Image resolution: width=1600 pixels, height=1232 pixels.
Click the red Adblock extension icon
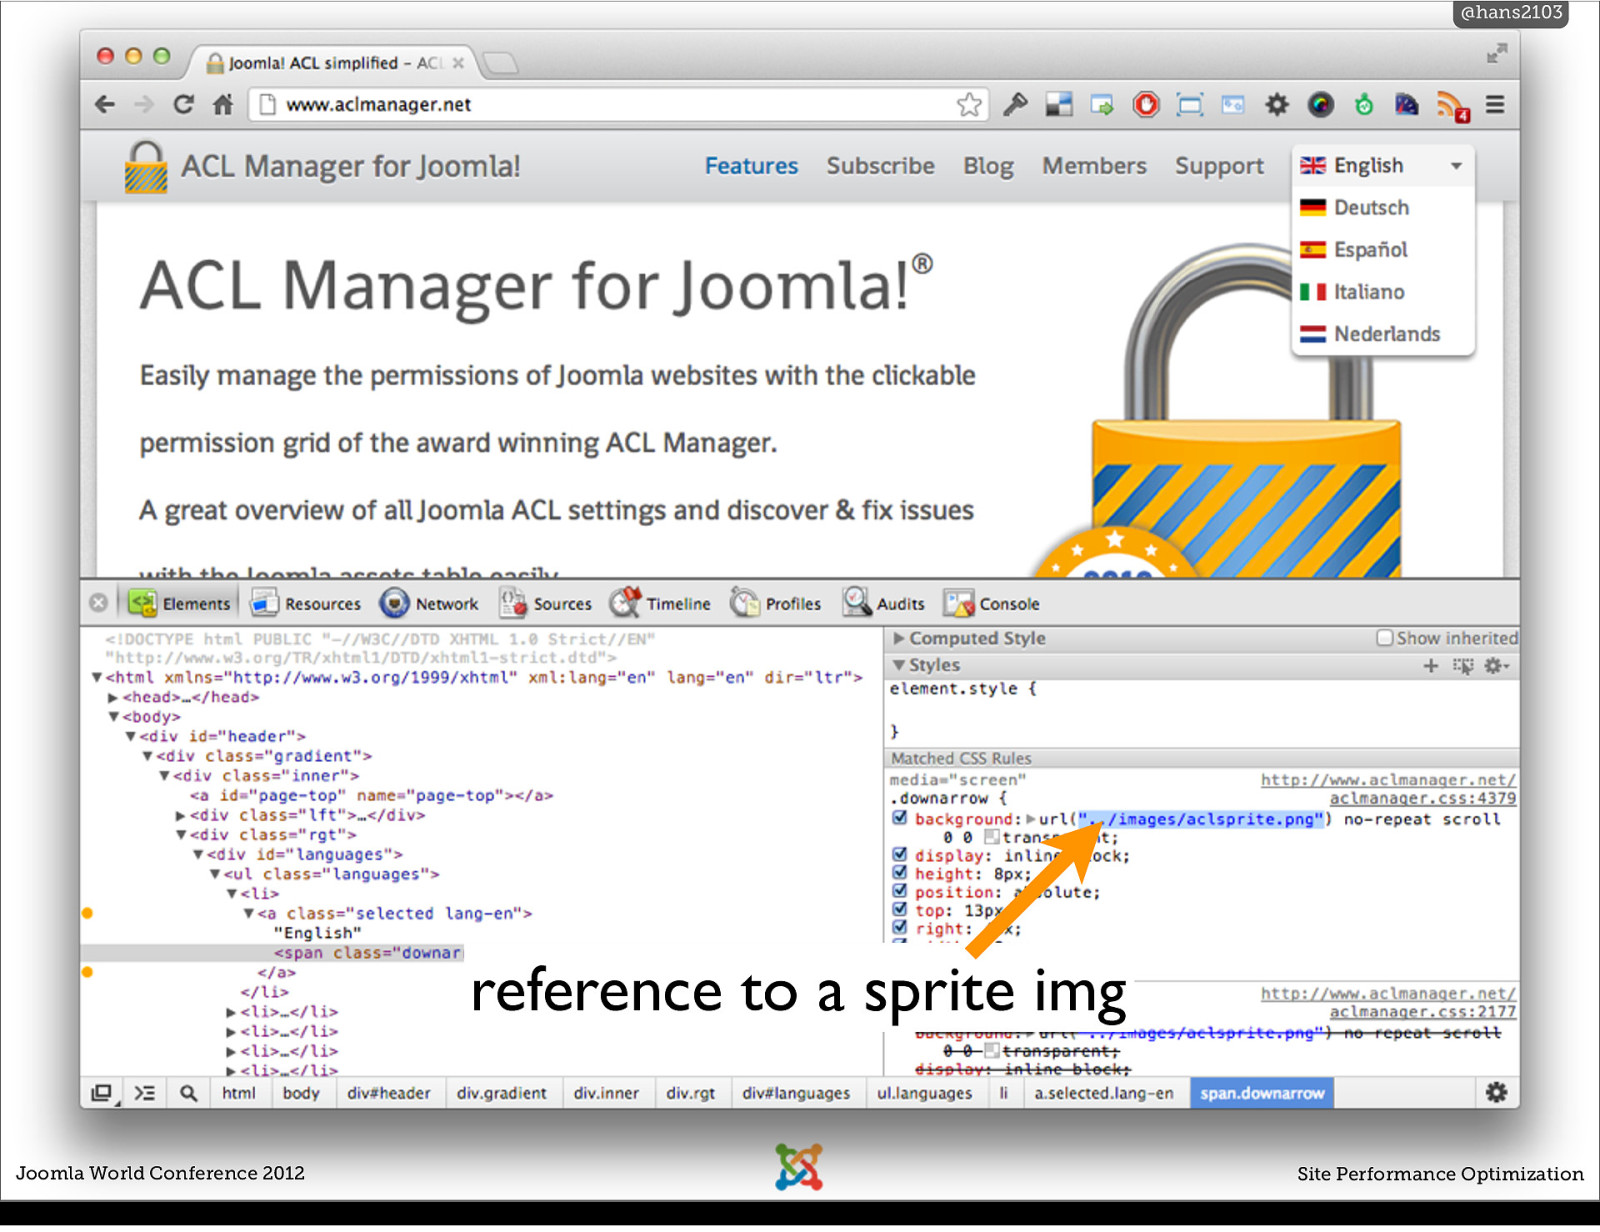[1146, 104]
